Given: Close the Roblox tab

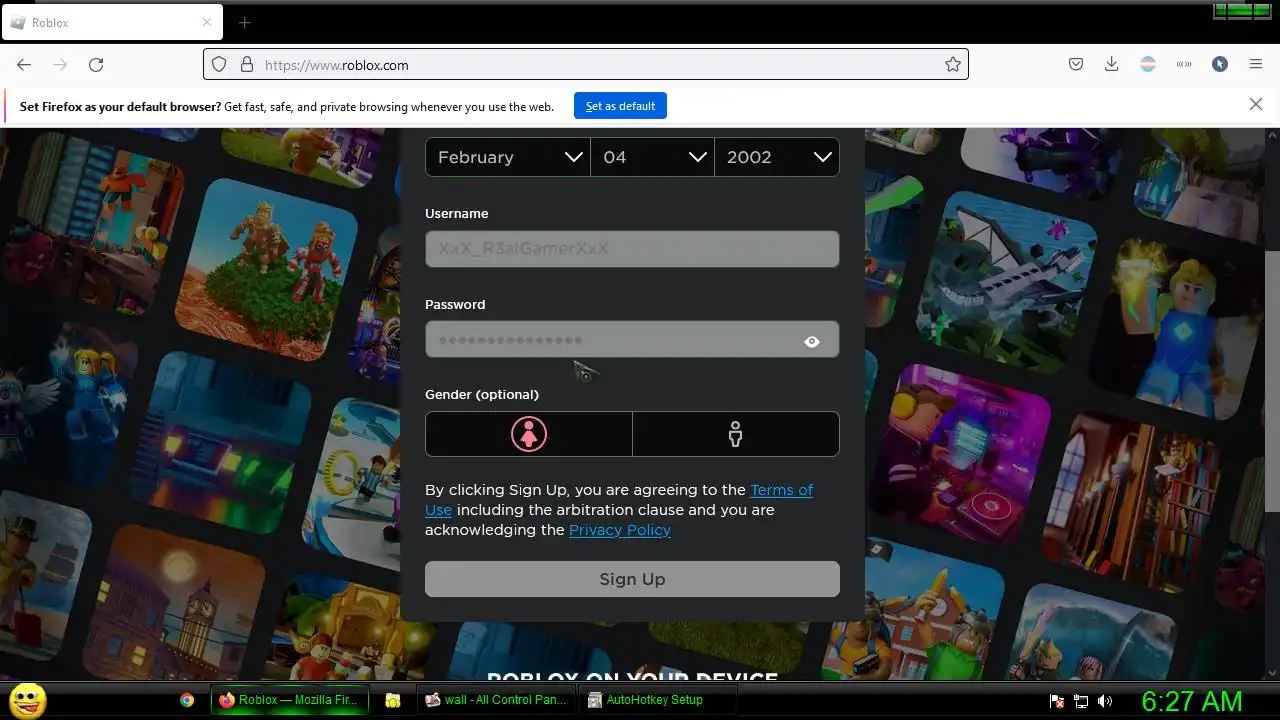Looking at the screenshot, I should pos(207,22).
